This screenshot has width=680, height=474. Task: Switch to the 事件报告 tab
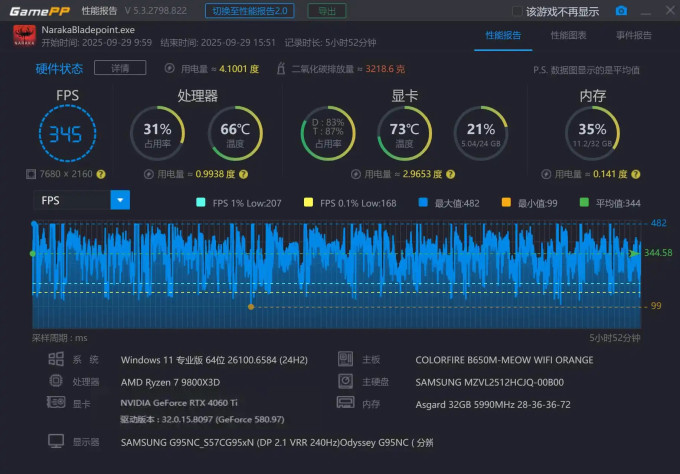(x=634, y=36)
